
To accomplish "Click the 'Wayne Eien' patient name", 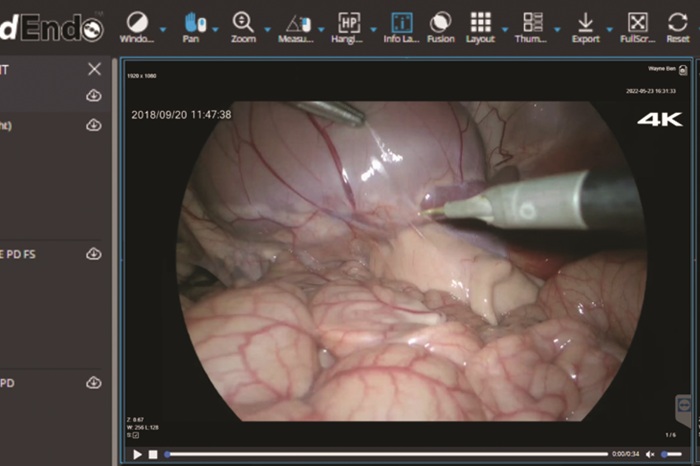I will (x=662, y=68).
